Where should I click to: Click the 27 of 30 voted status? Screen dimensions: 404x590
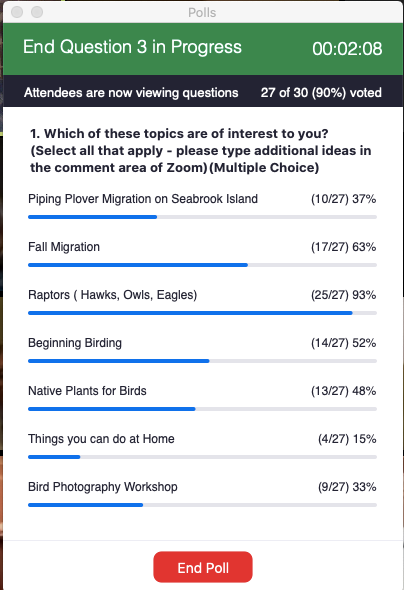click(321, 93)
